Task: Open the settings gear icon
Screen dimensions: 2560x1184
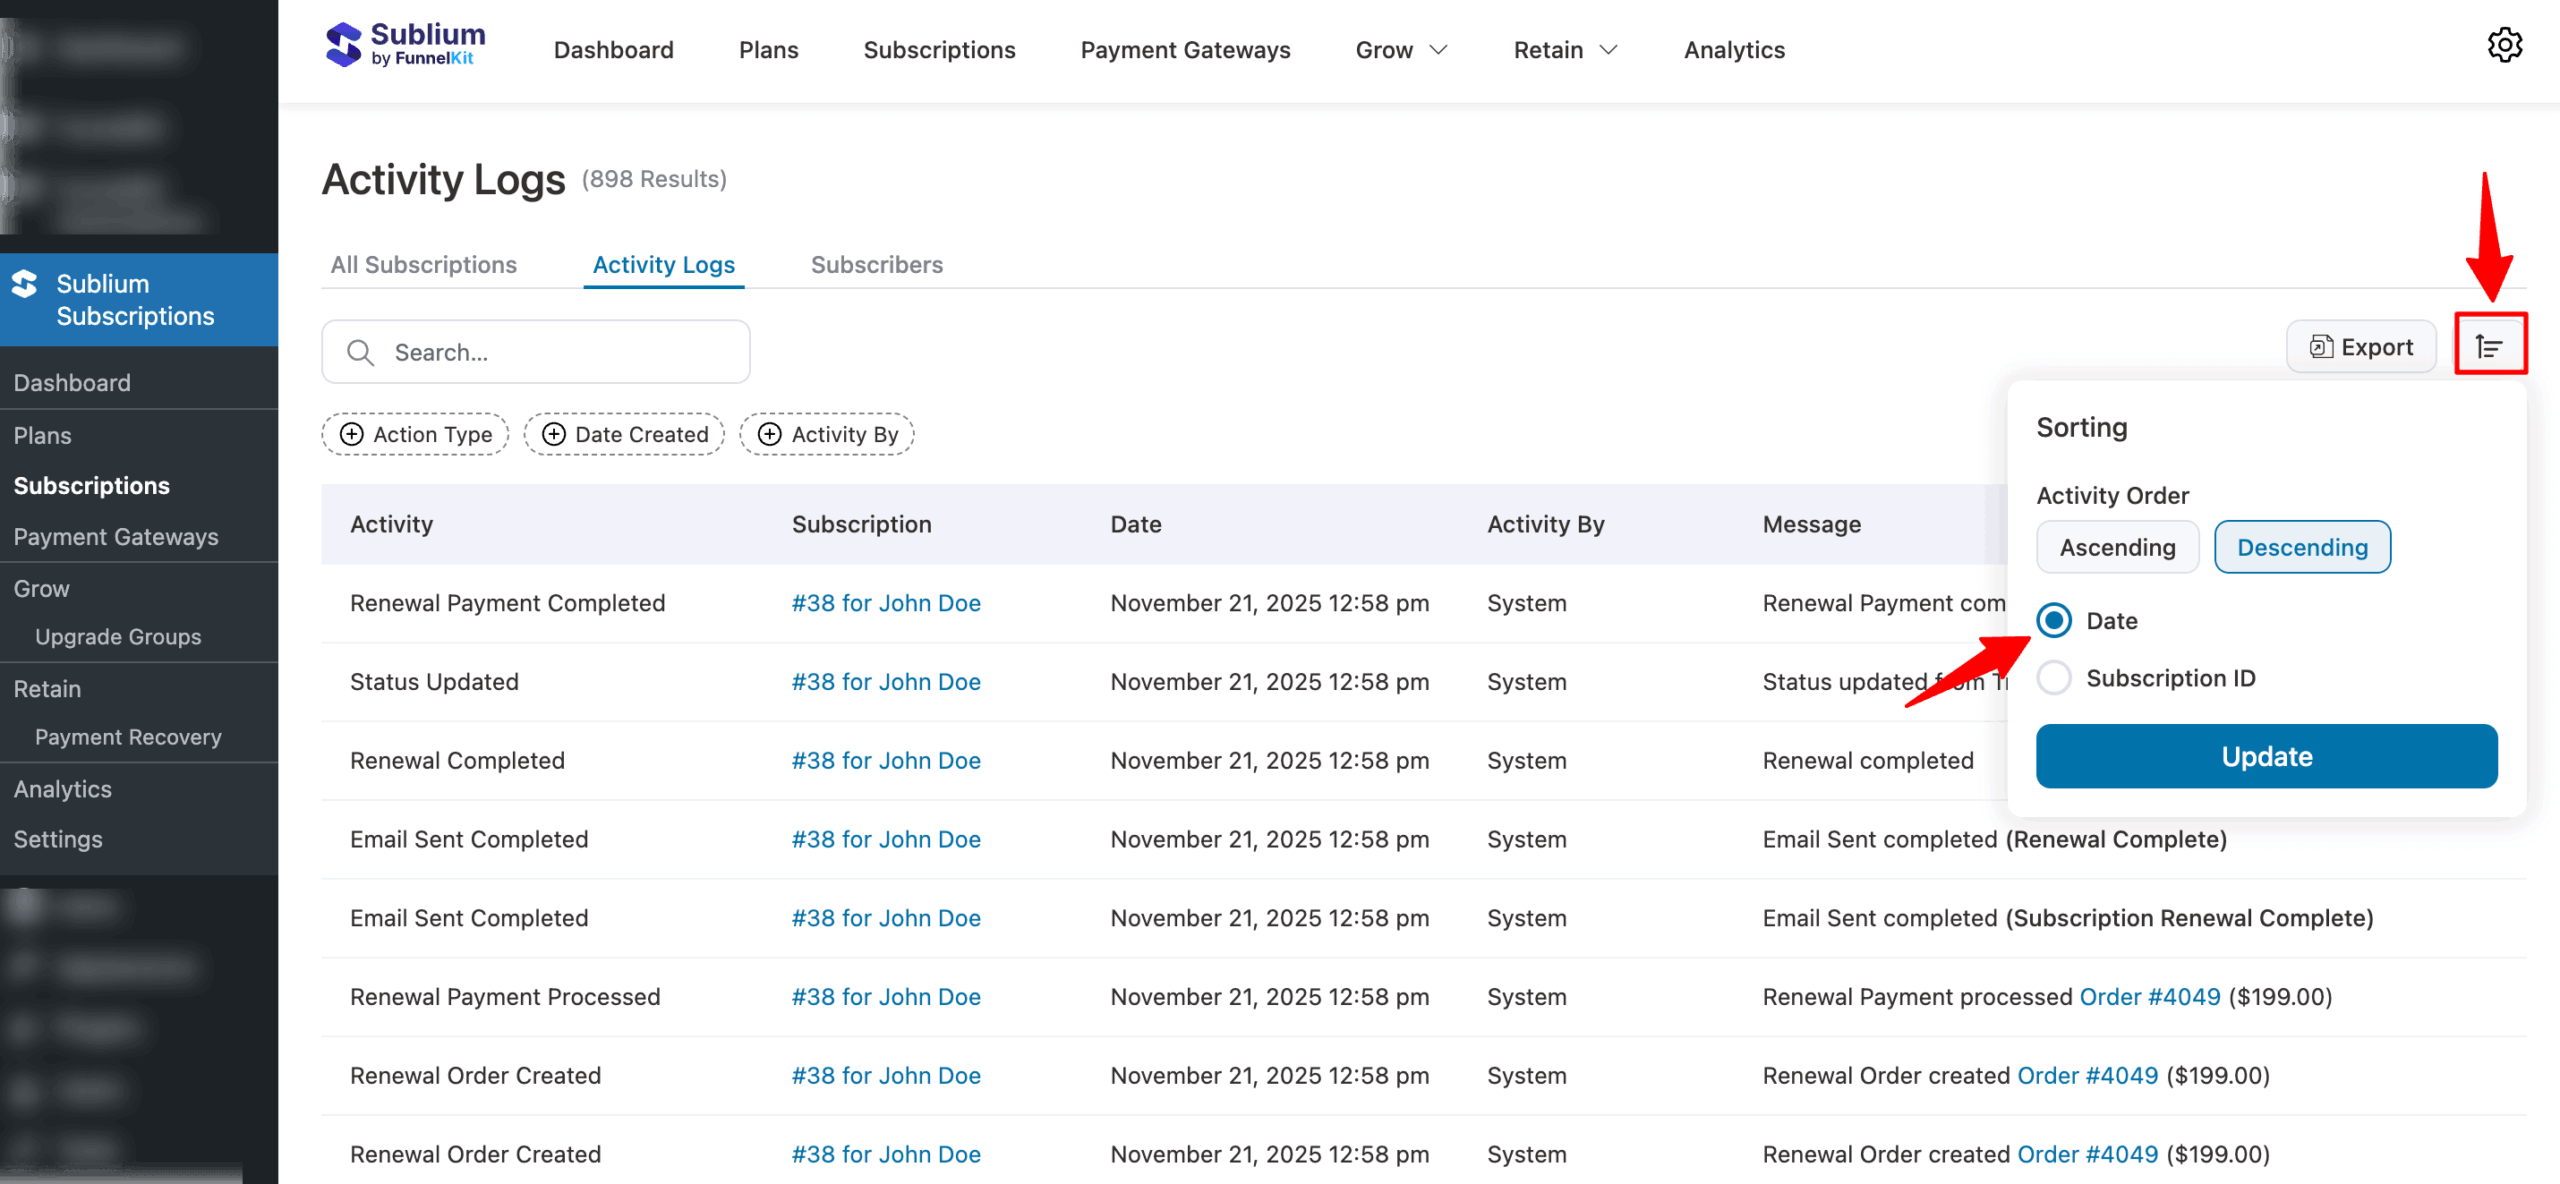Action: pyautogui.click(x=2505, y=45)
